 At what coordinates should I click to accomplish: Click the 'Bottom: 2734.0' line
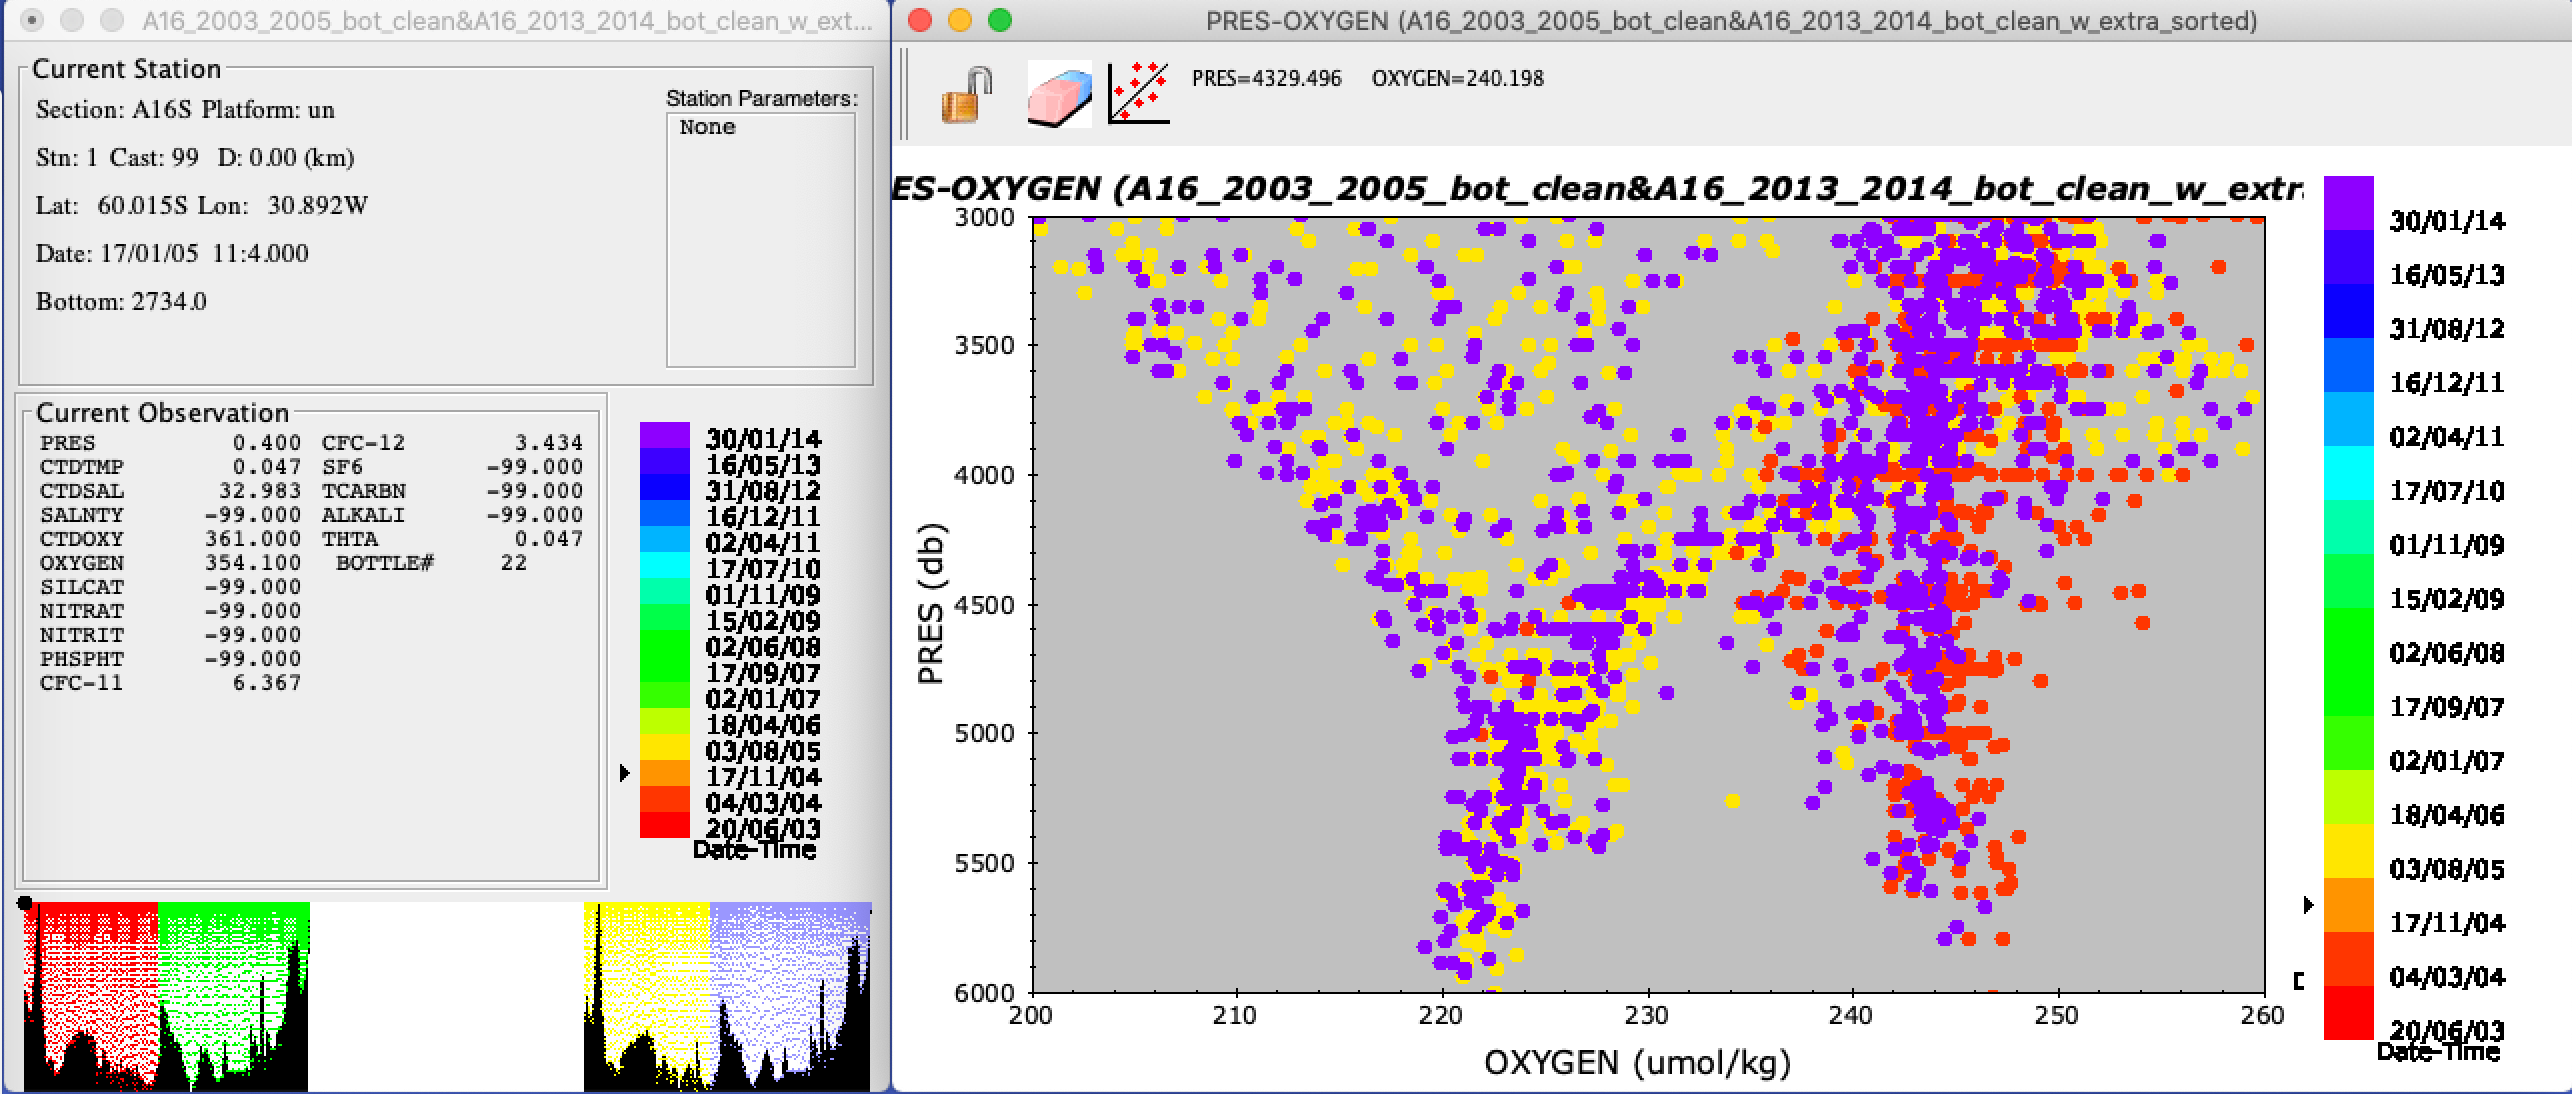coord(121,302)
